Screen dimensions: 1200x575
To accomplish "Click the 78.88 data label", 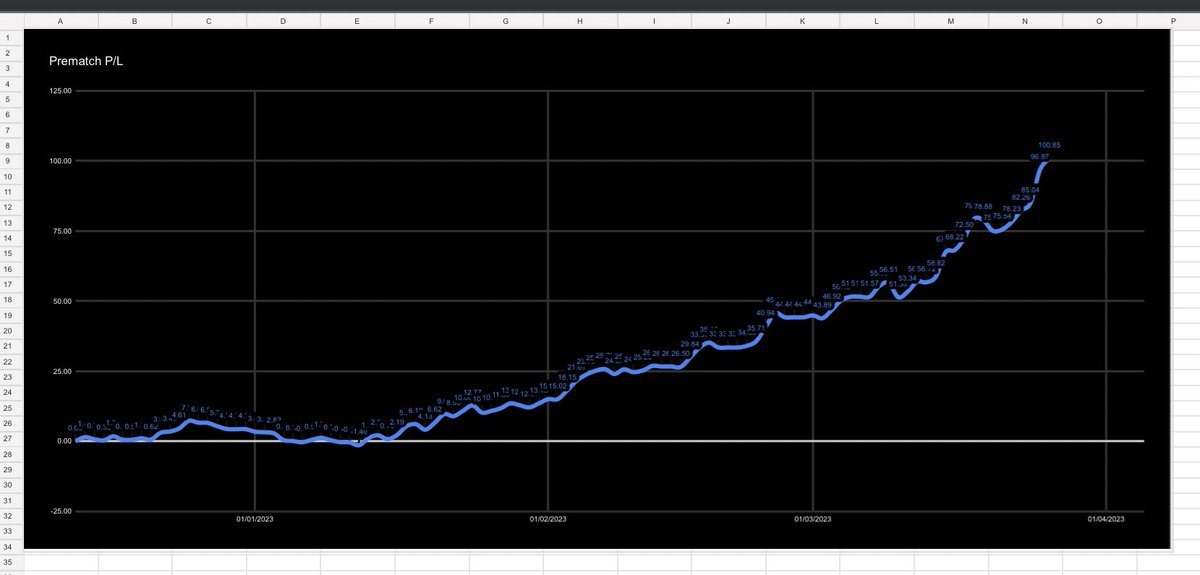I will (x=983, y=206).
